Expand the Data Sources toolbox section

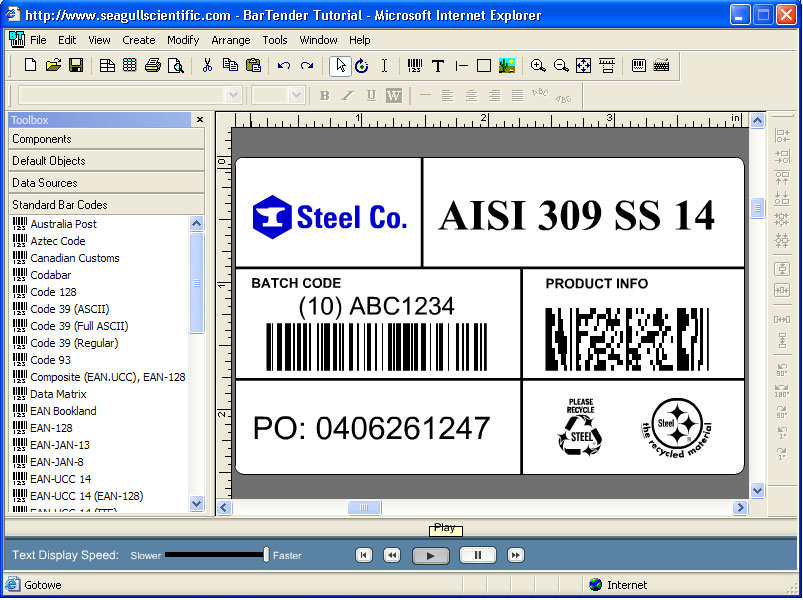(106, 183)
